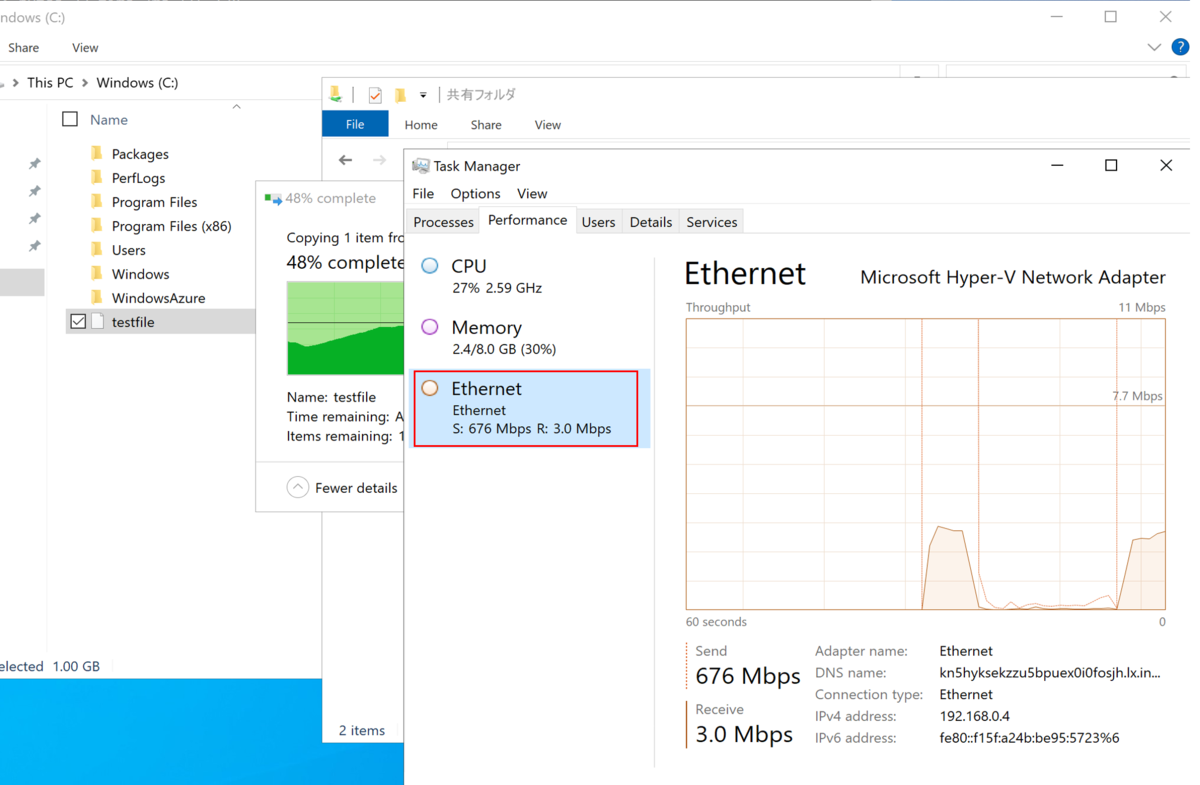Viewport: 1200px width, 785px height.
Task: Click the forward arrow in shared folder window
Action: click(379, 160)
